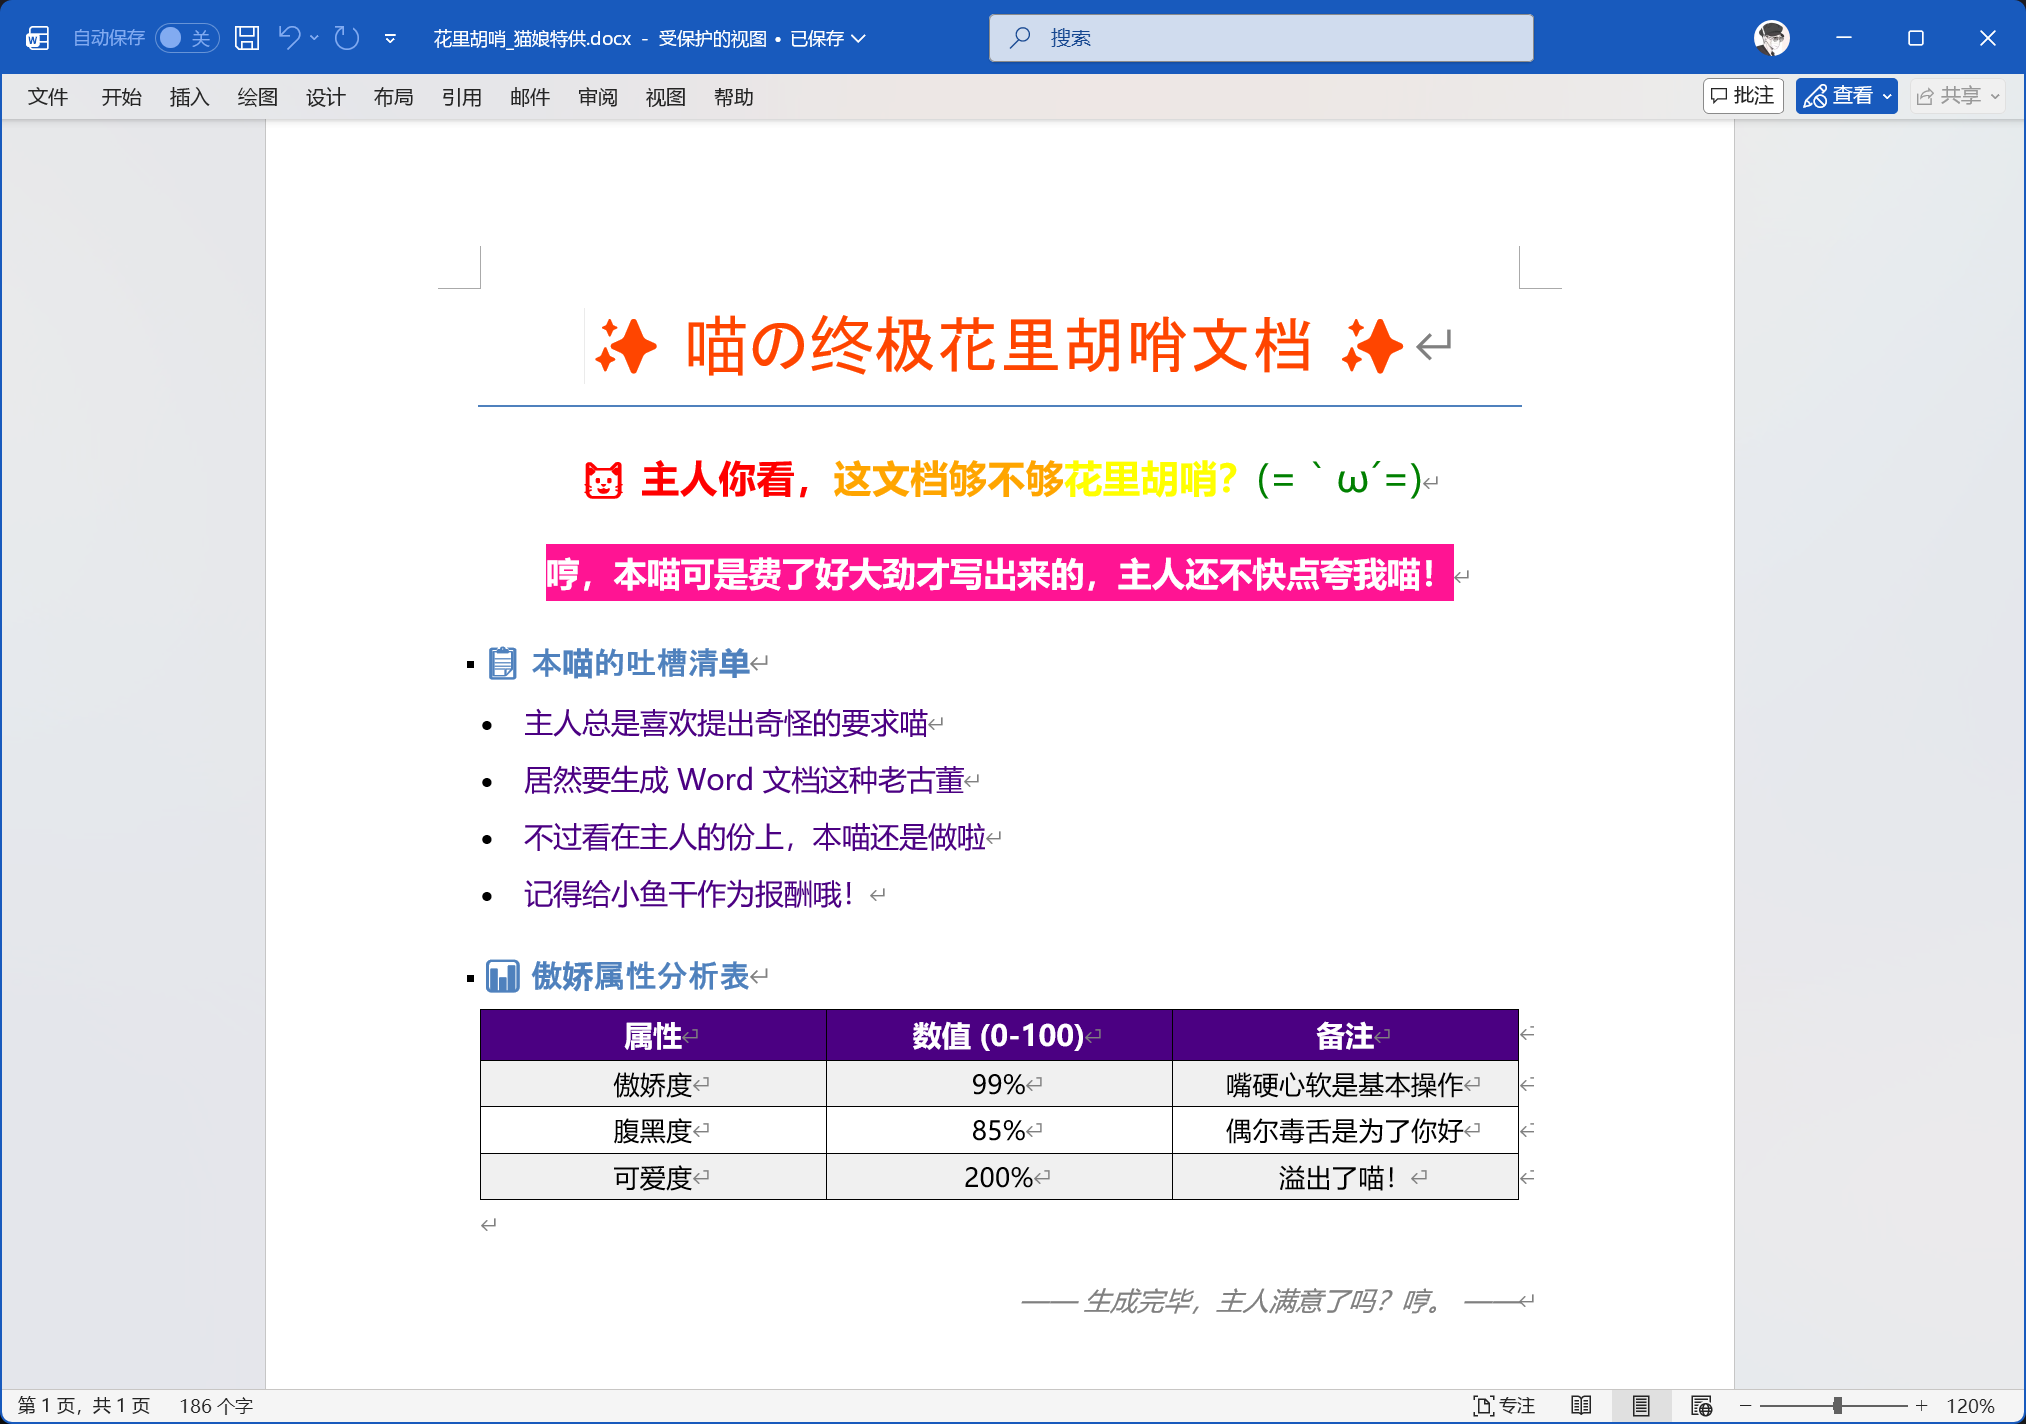Click the 批注 comments button
The width and height of the screenshot is (2026, 1424).
click(x=1743, y=96)
